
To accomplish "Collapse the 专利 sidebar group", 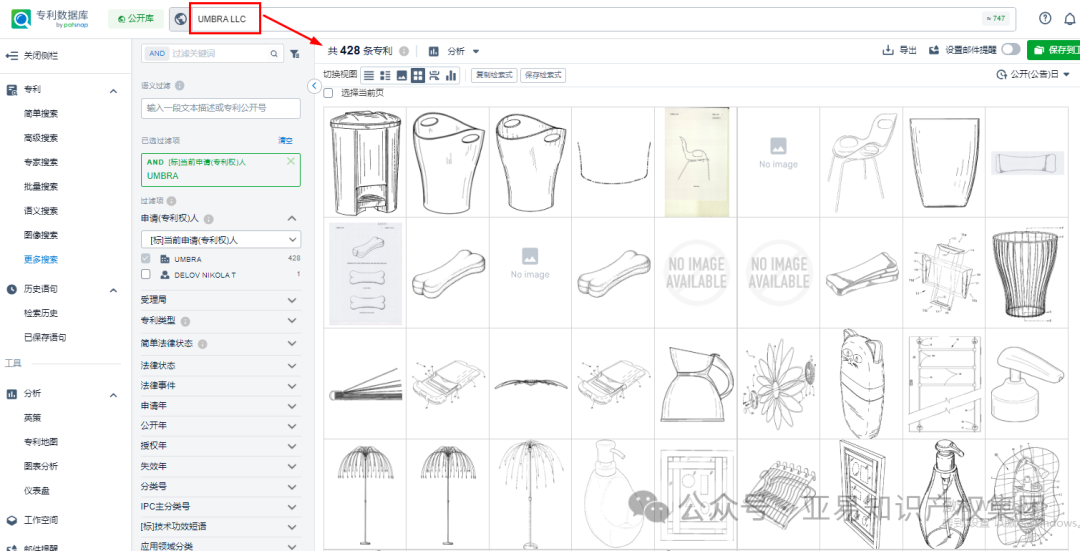I will 113,90.
